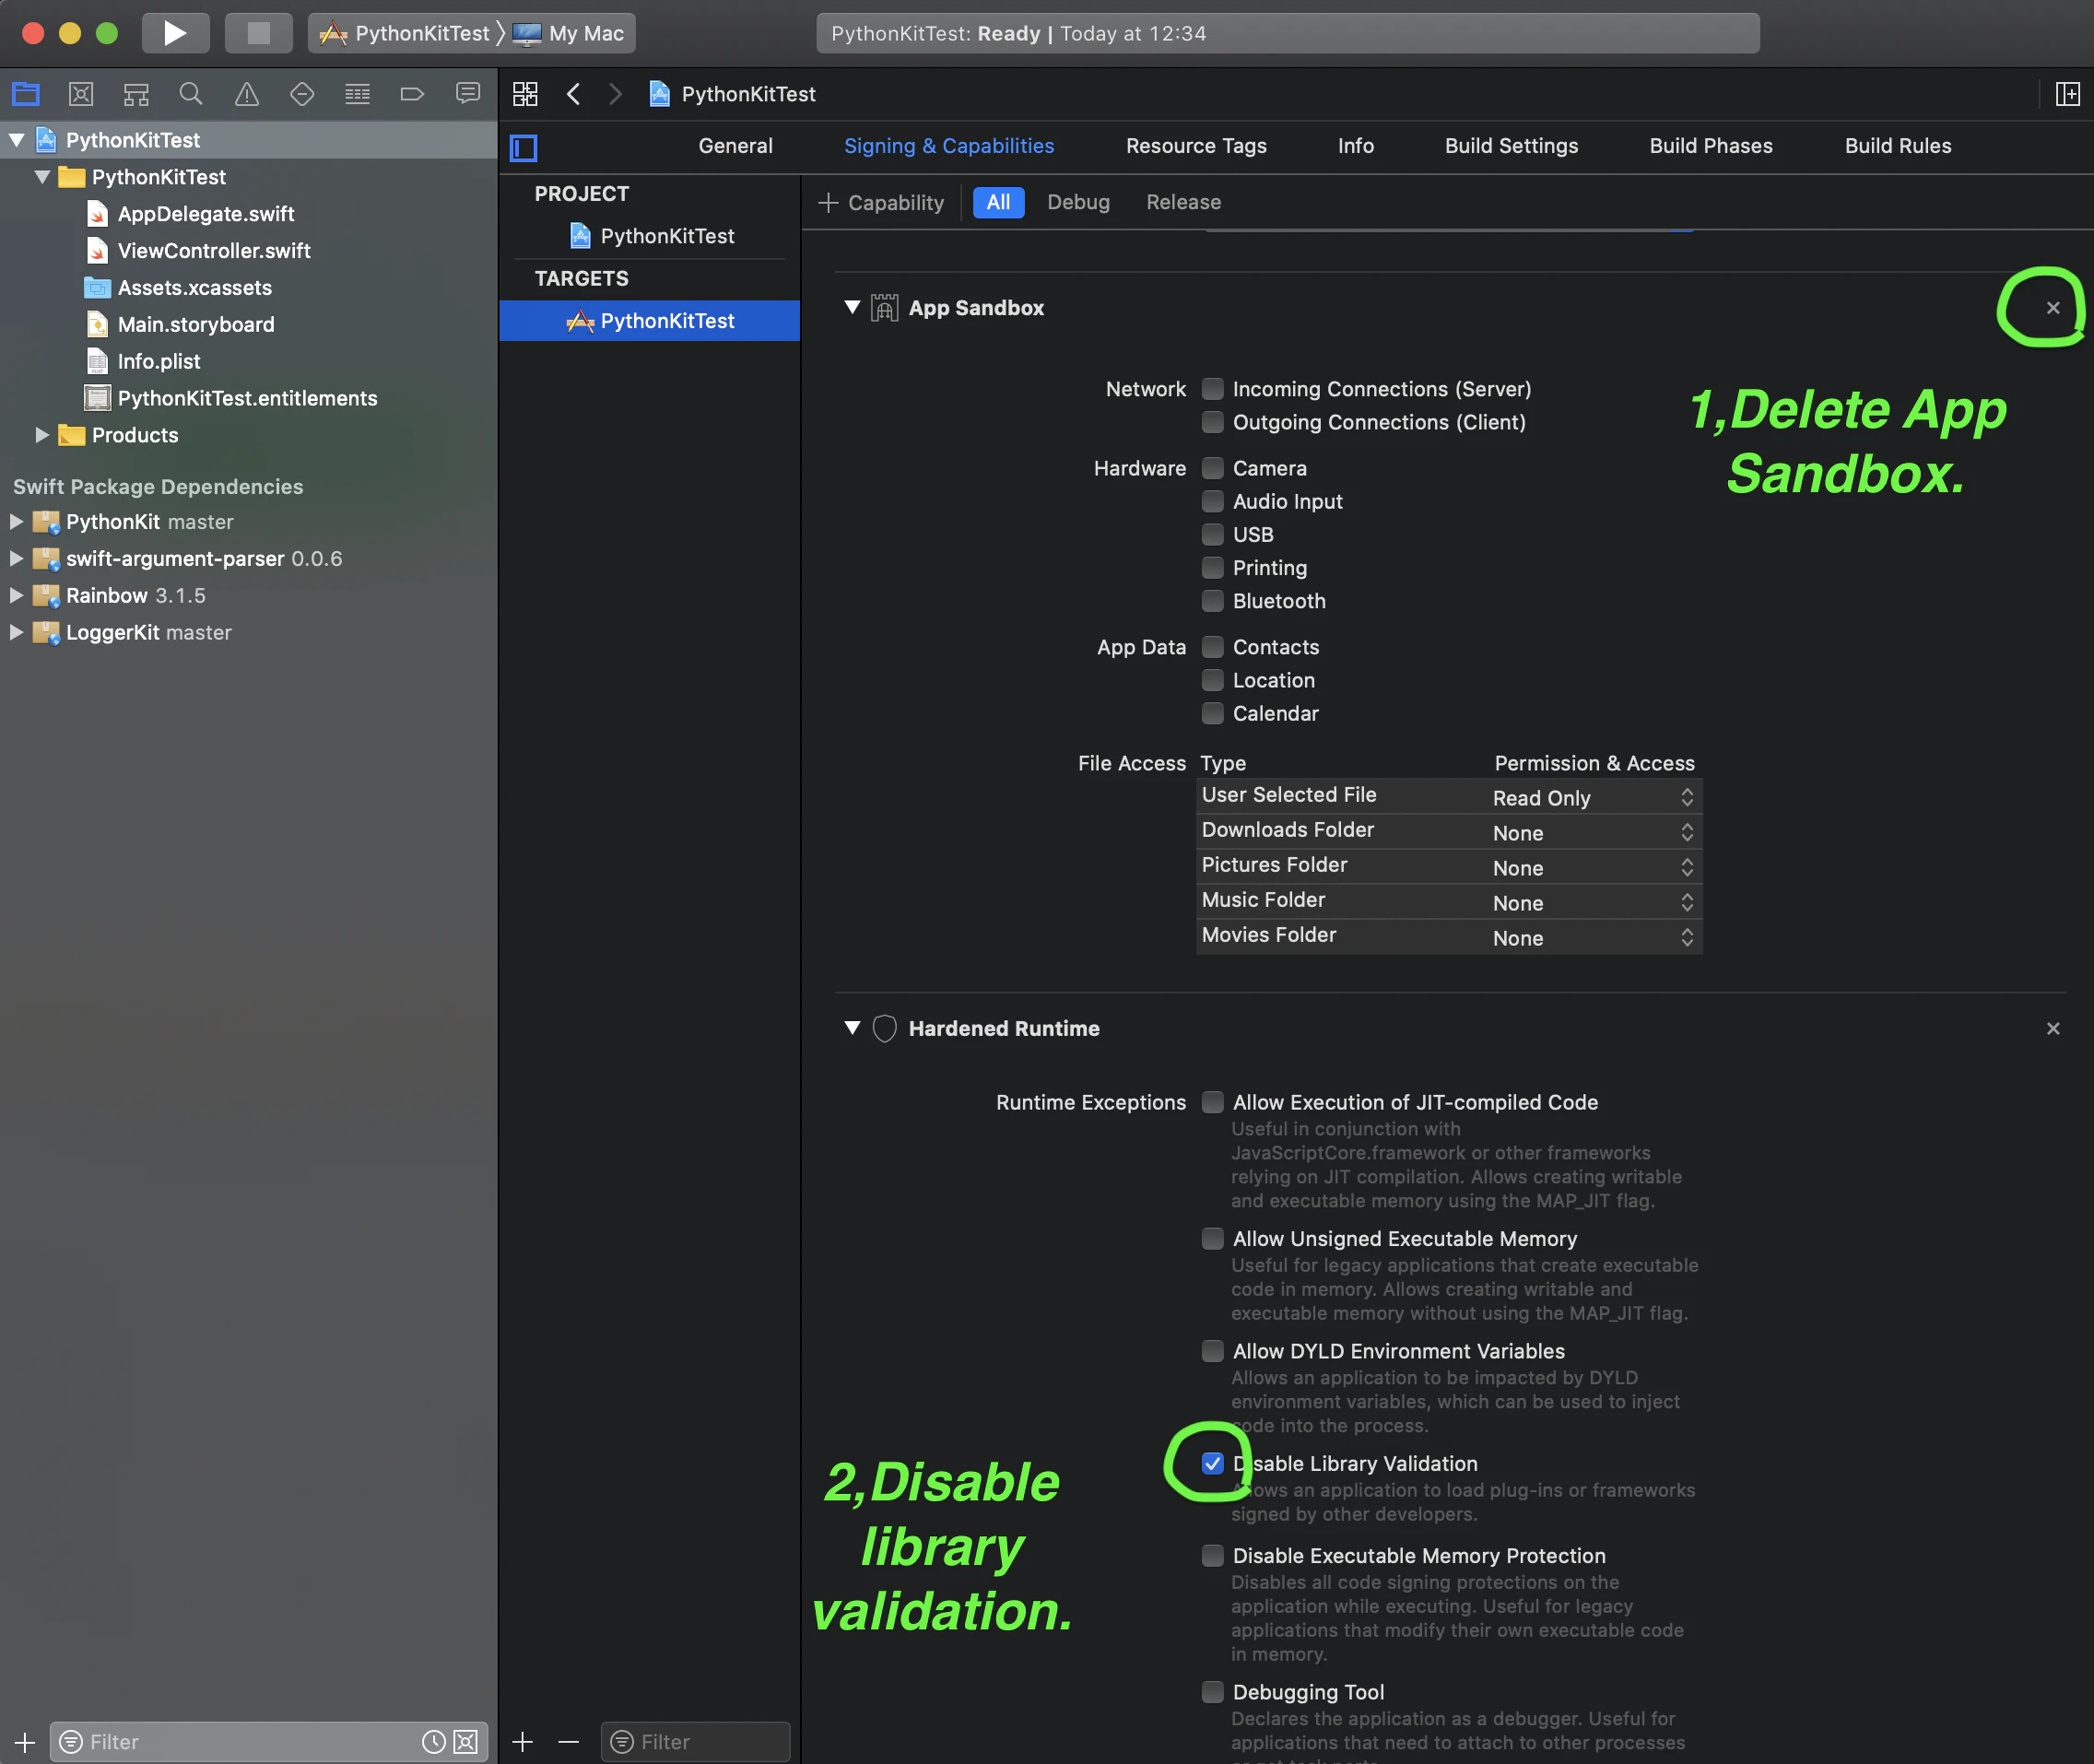The image size is (2094, 1764).
Task: Collapse the PythonKitTest project root
Action: (x=17, y=140)
